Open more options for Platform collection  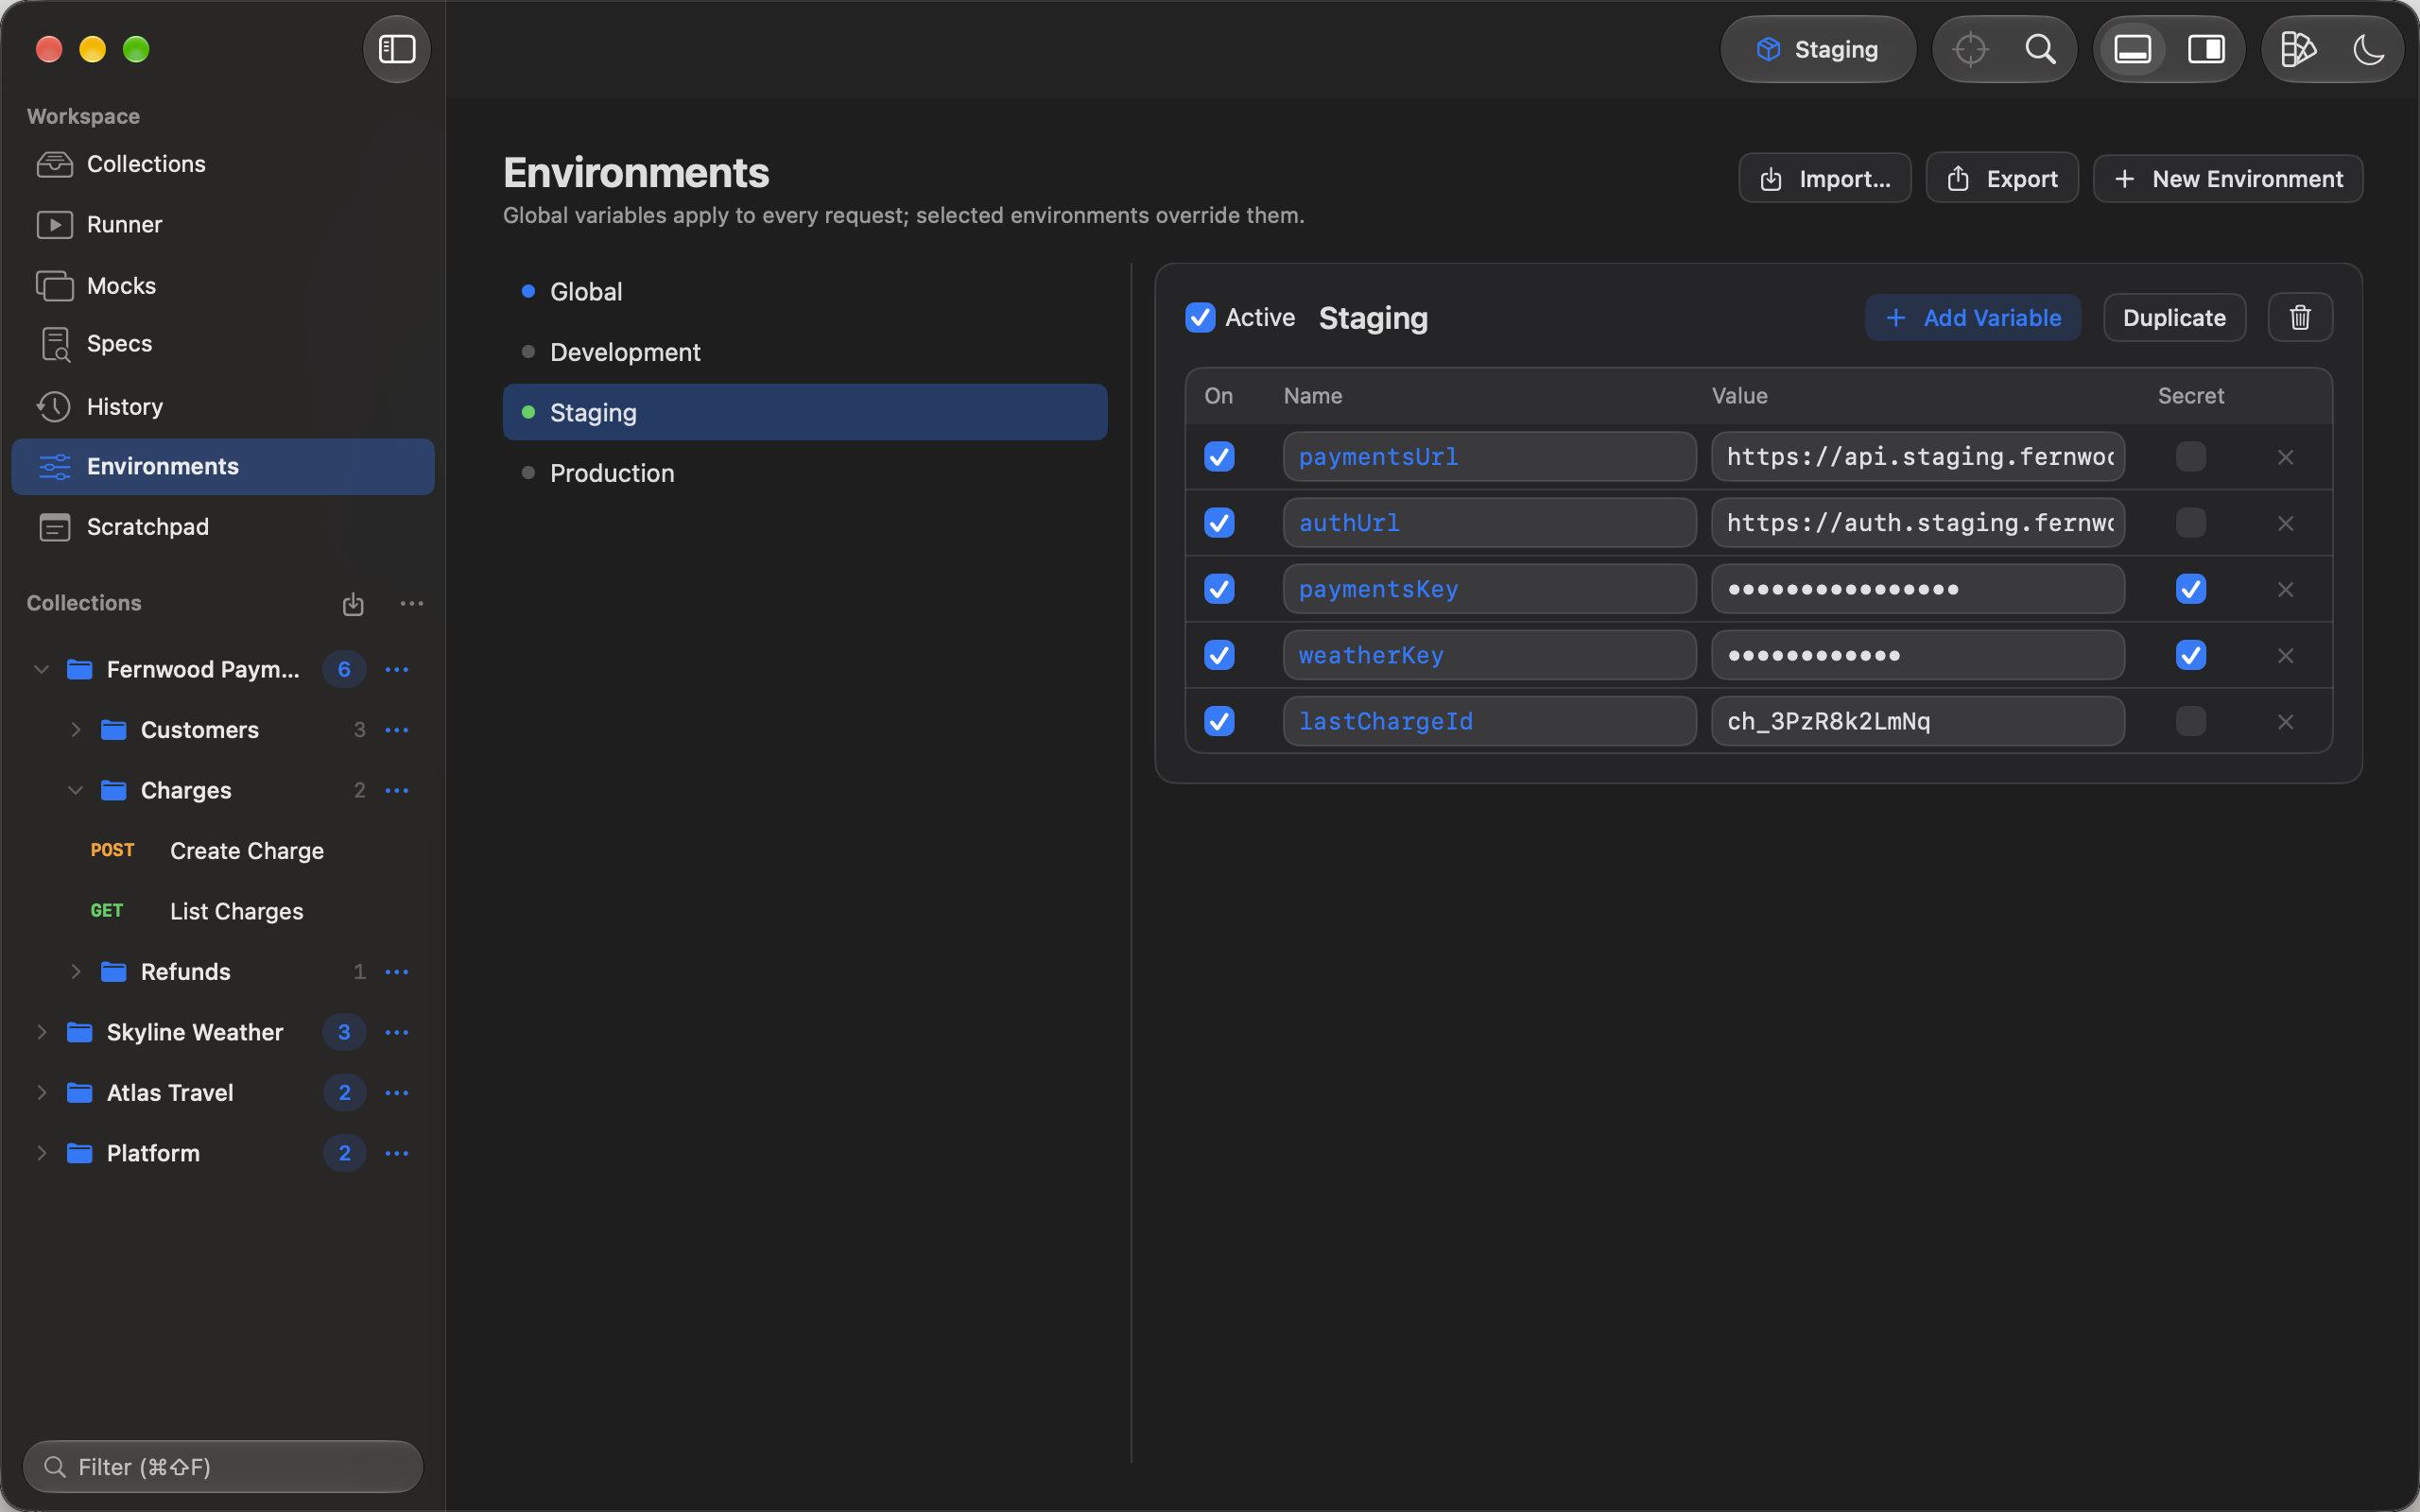pyautogui.click(x=397, y=1153)
